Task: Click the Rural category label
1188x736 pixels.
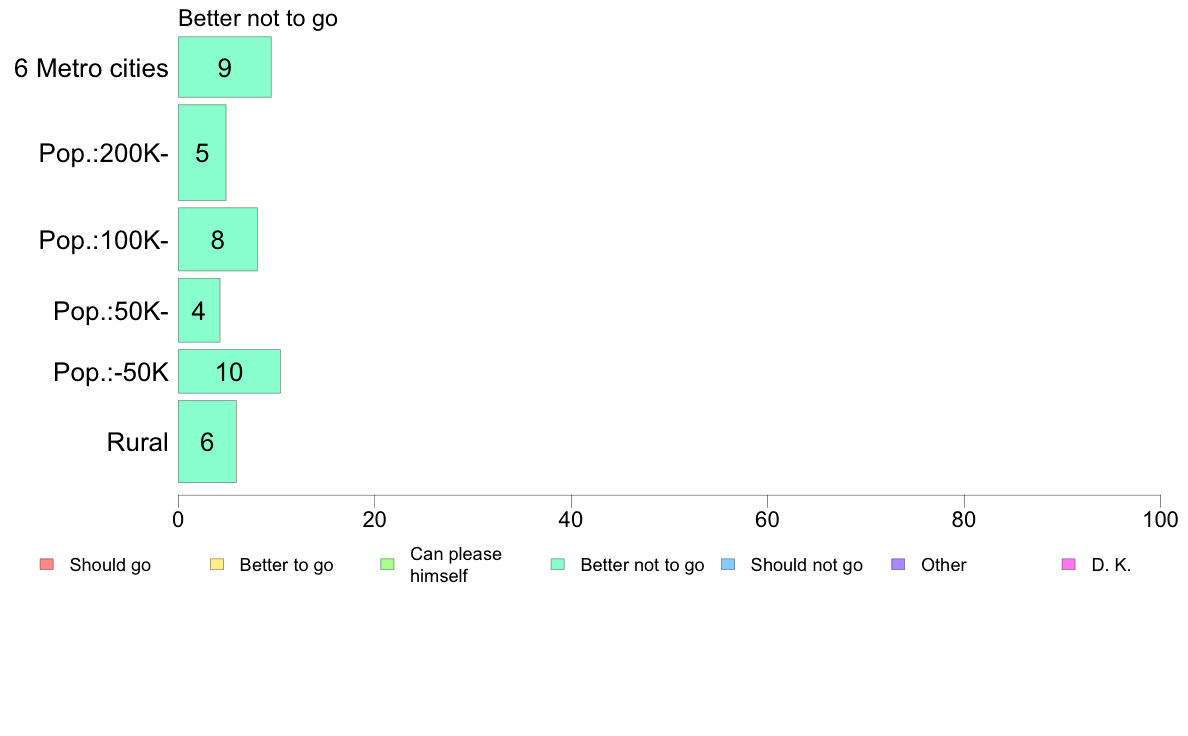Action: [137, 442]
